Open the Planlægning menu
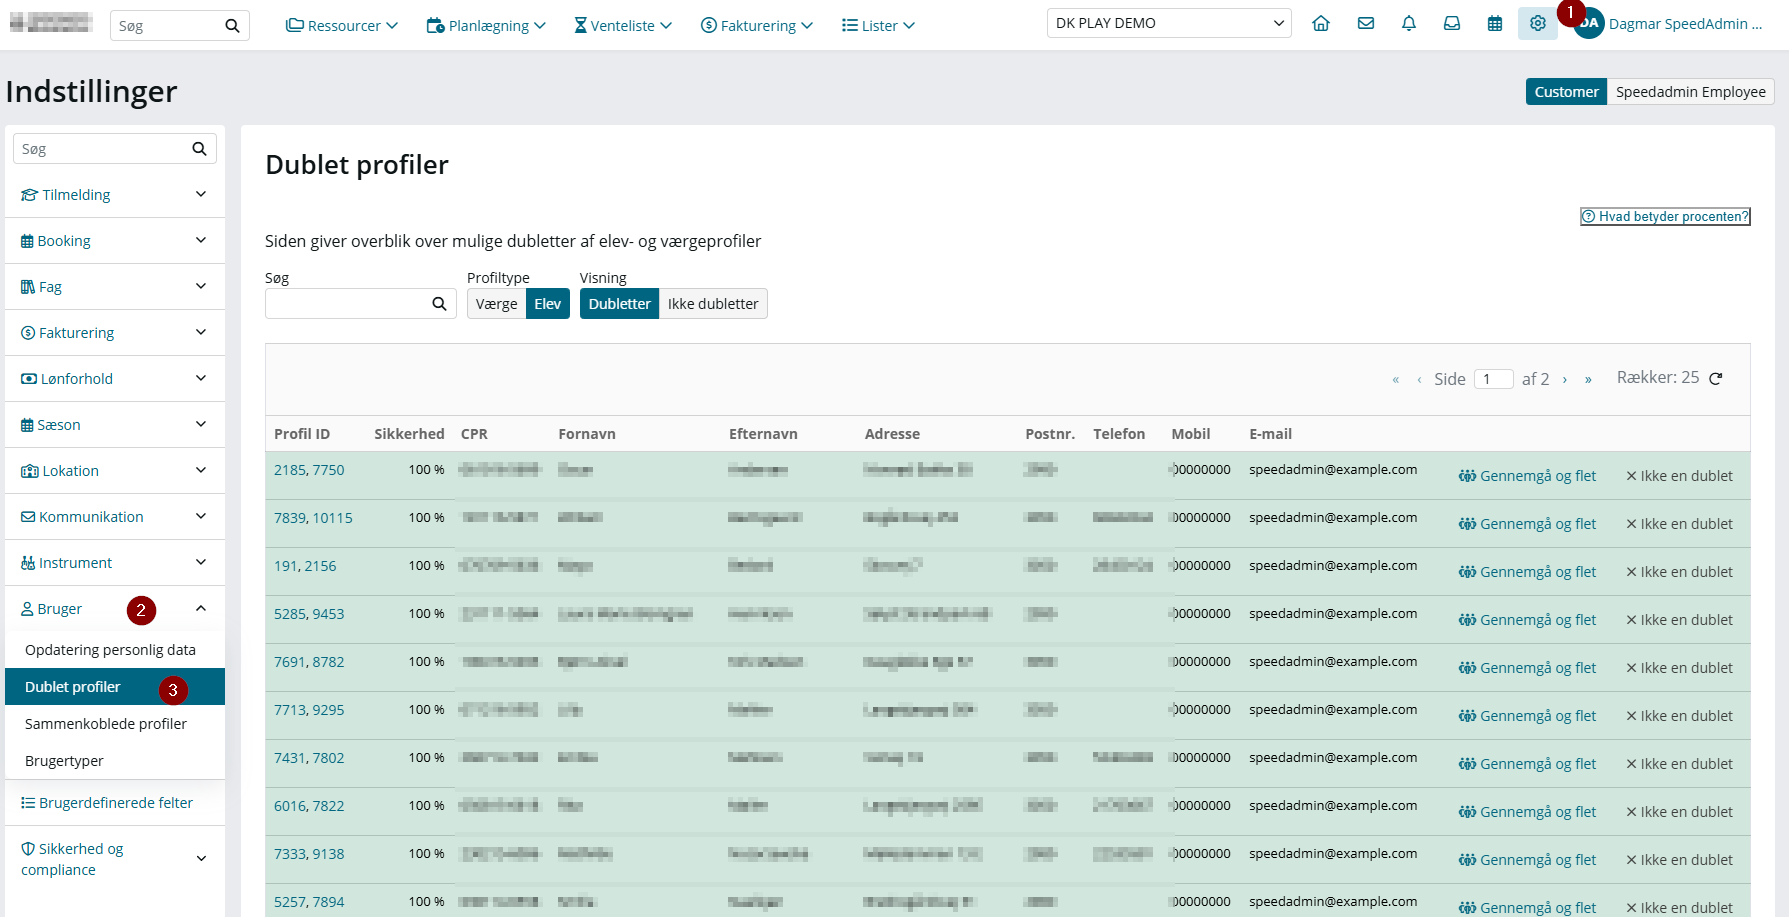This screenshot has height=917, width=1789. coord(486,26)
